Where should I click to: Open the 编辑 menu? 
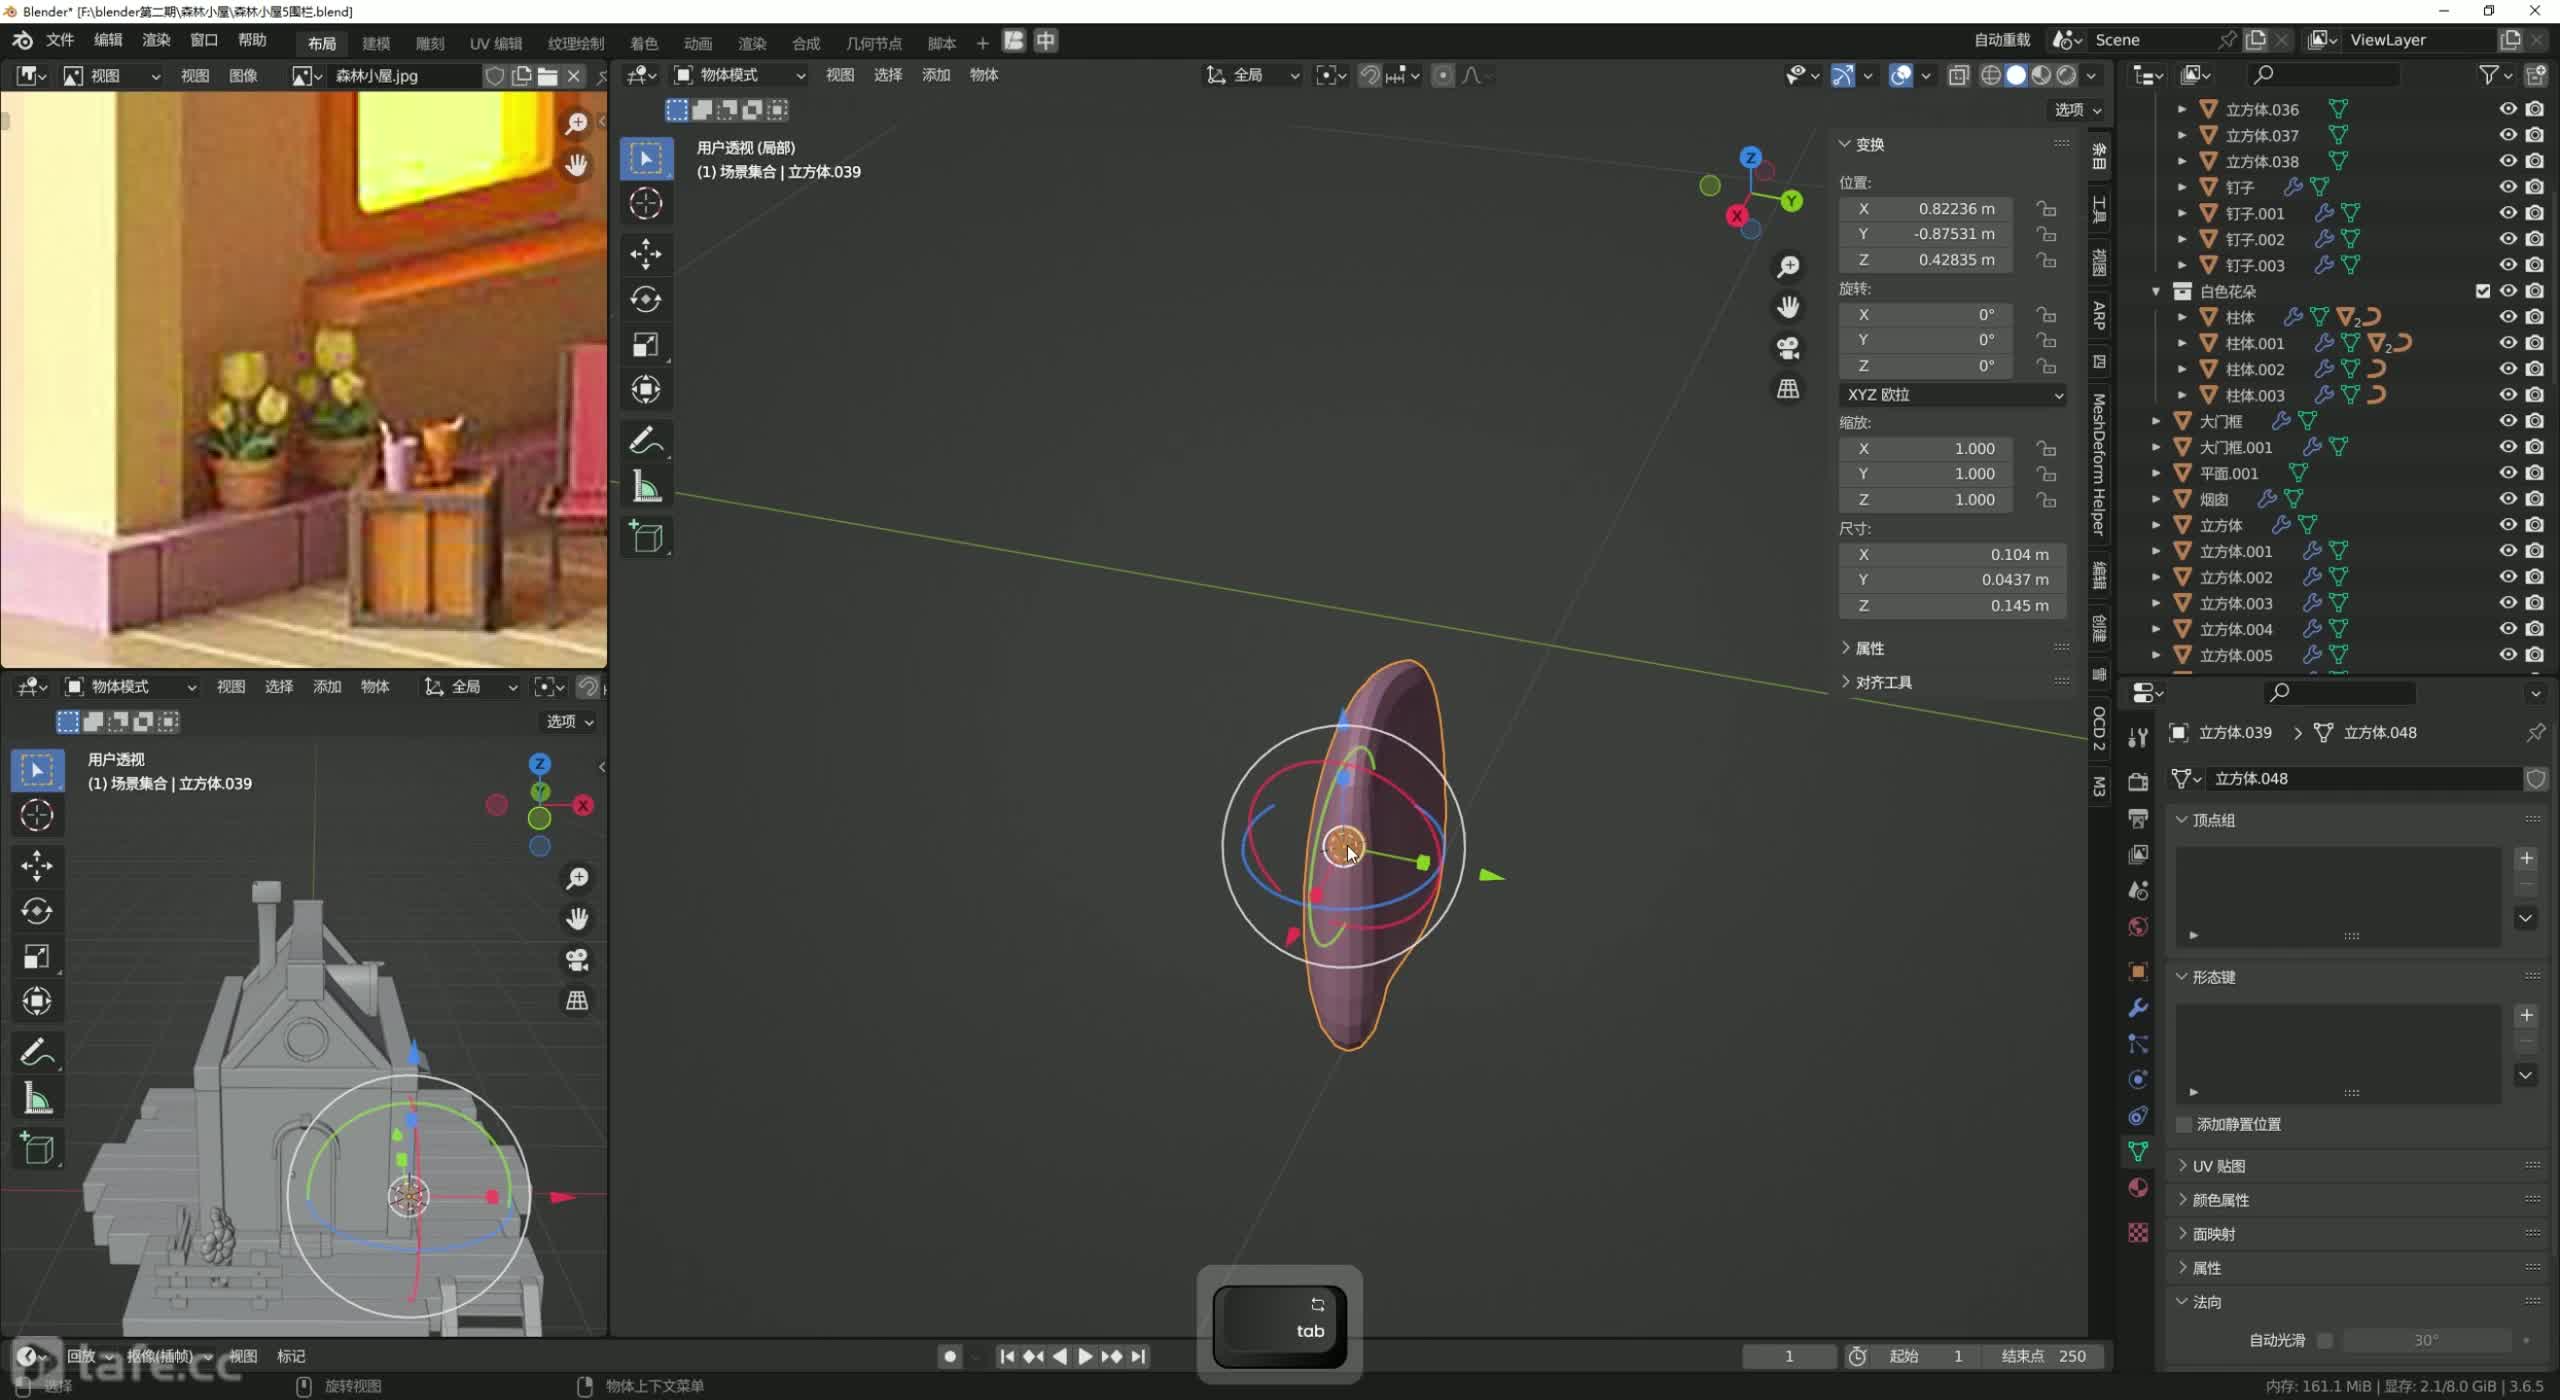108,40
